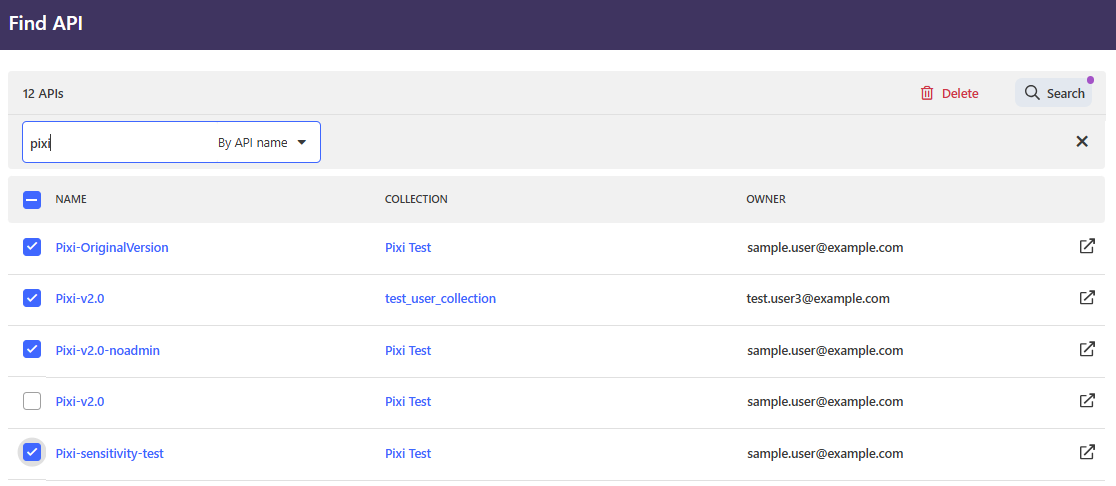Click the trash icon Delete button
Image resolution: width=1116 pixels, height=486 pixels.
tap(949, 93)
